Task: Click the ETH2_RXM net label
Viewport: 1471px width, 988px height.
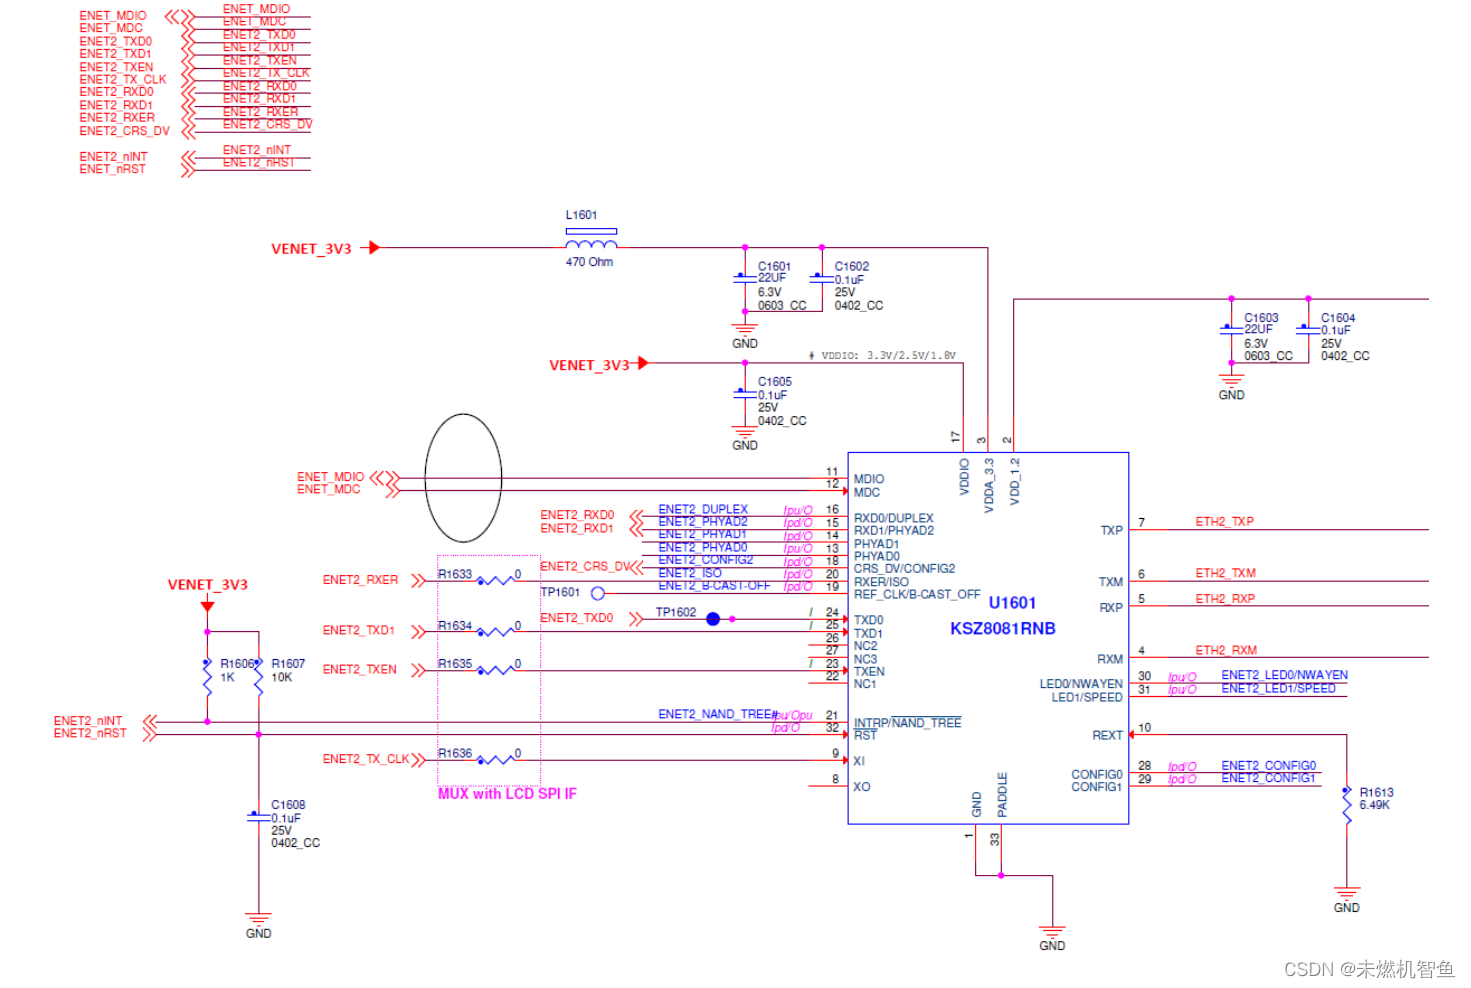Action: click(x=1226, y=650)
